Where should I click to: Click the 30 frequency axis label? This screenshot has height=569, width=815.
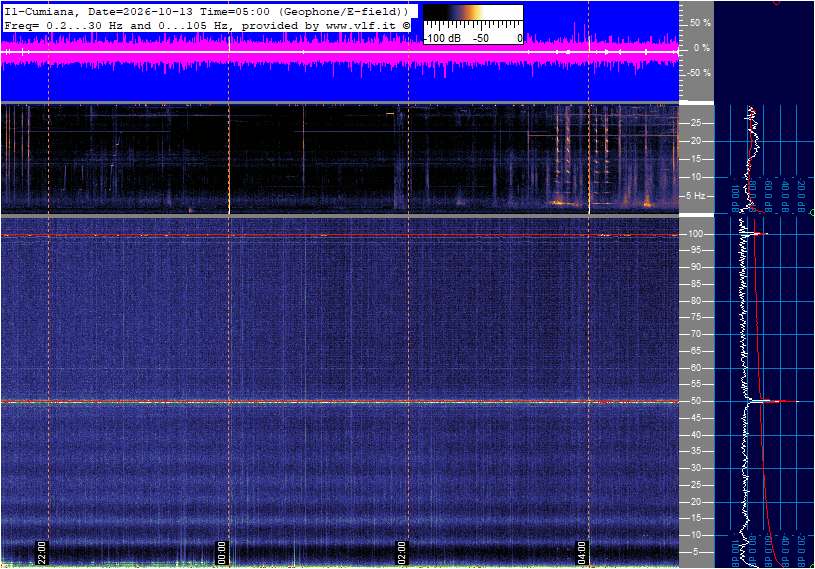695,468
